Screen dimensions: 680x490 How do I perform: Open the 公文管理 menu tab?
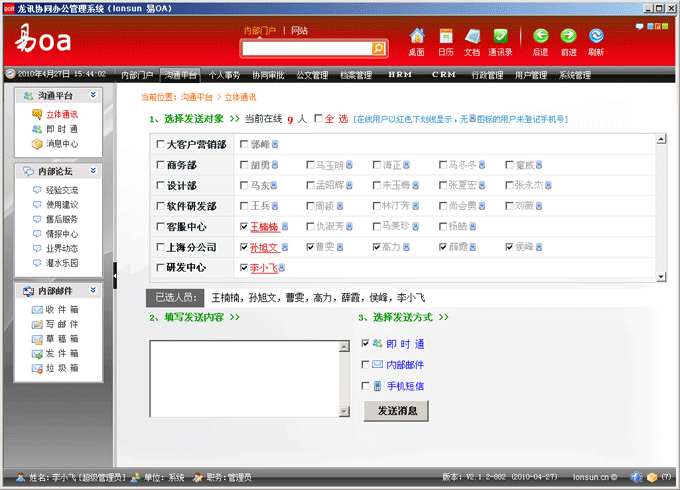312,75
